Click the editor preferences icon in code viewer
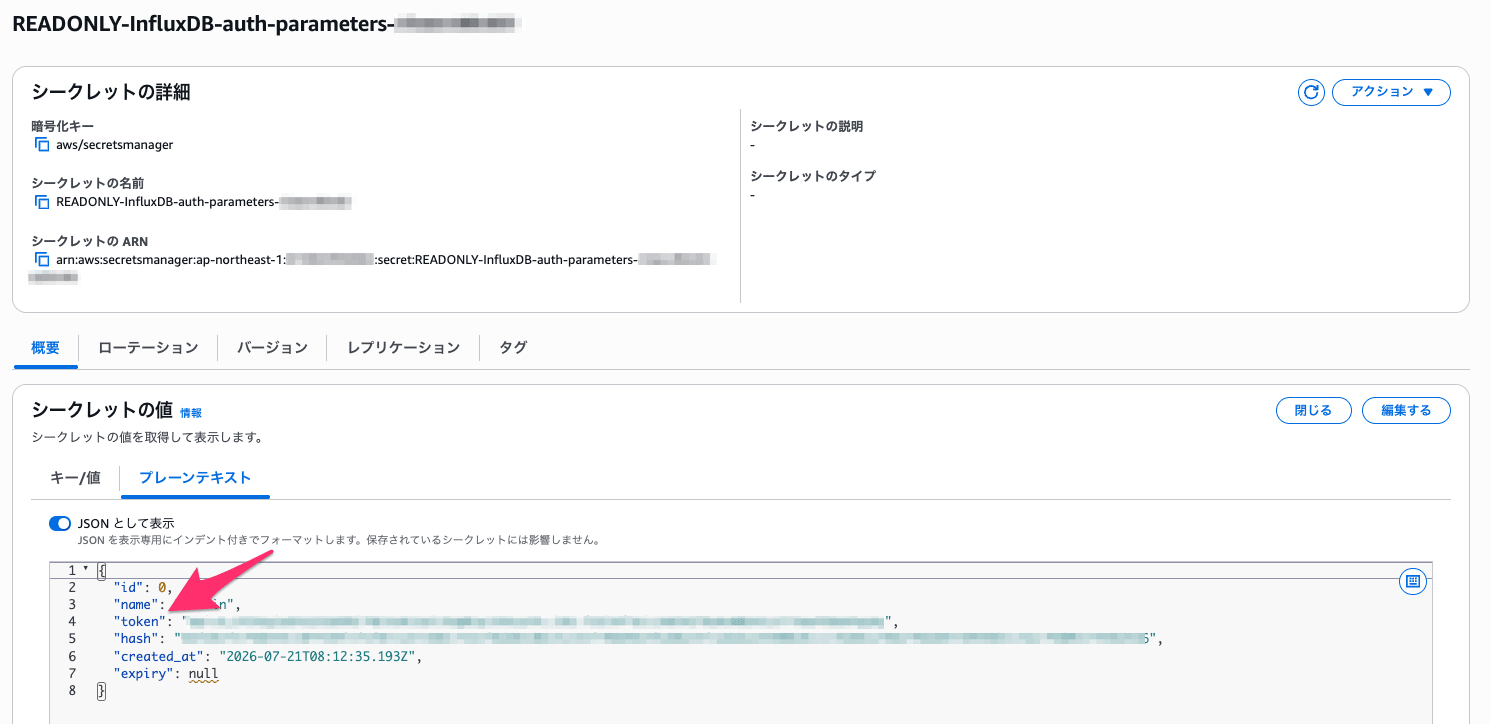This screenshot has width=1490, height=724. coord(1412,581)
